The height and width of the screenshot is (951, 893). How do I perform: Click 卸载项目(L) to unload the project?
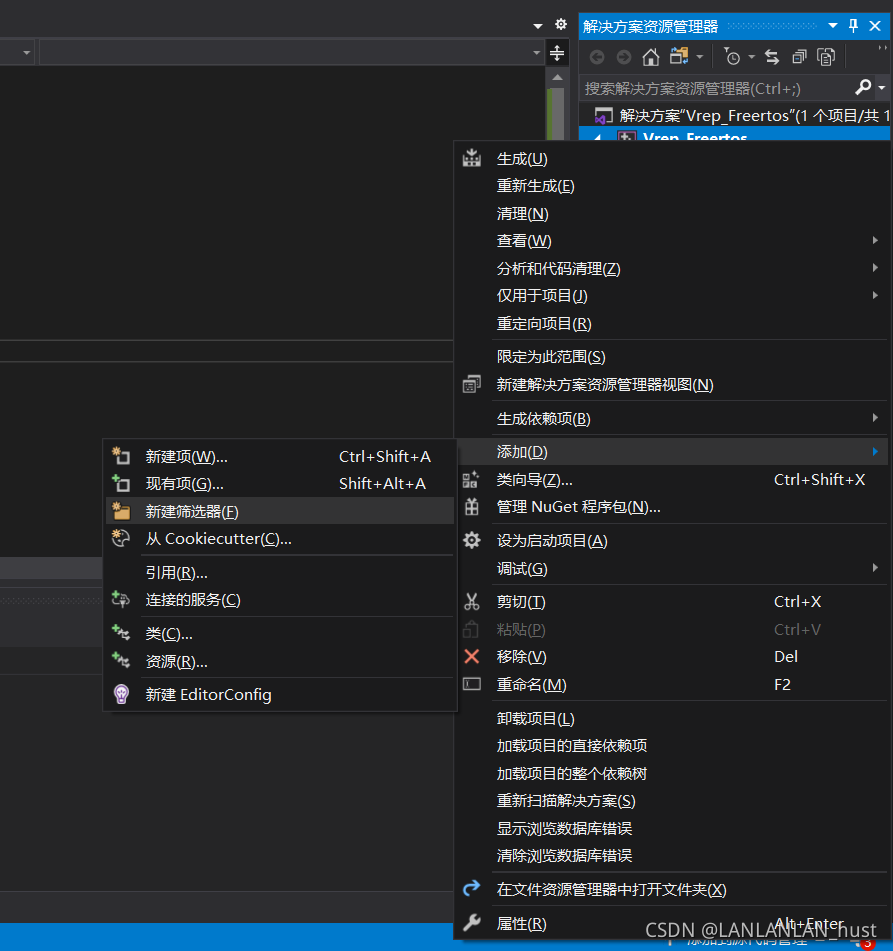523,717
